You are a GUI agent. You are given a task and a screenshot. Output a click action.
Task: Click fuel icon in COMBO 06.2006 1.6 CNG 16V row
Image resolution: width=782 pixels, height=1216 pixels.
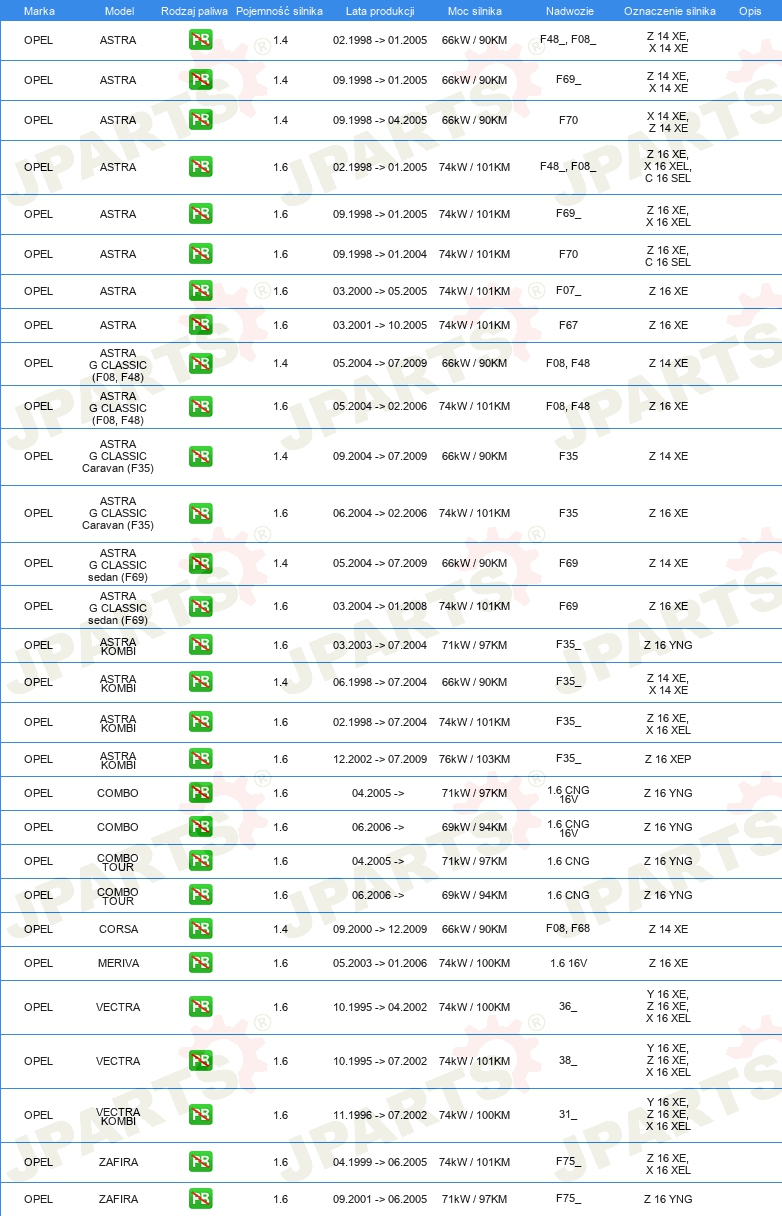(x=201, y=827)
